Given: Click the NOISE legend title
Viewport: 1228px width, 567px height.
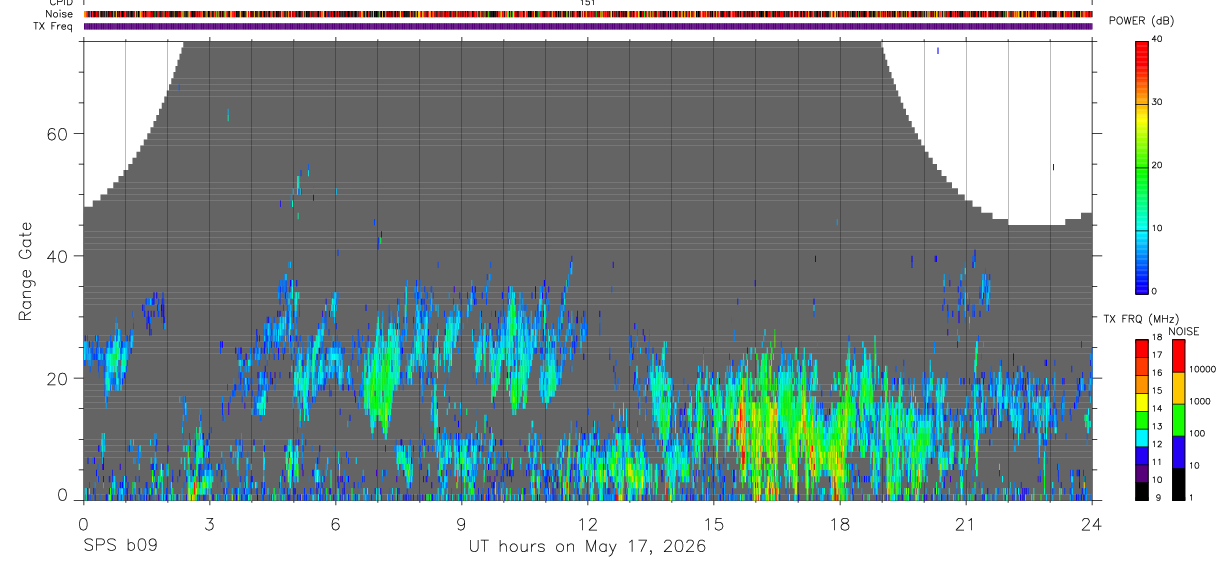Looking at the screenshot, I should (1184, 332).
